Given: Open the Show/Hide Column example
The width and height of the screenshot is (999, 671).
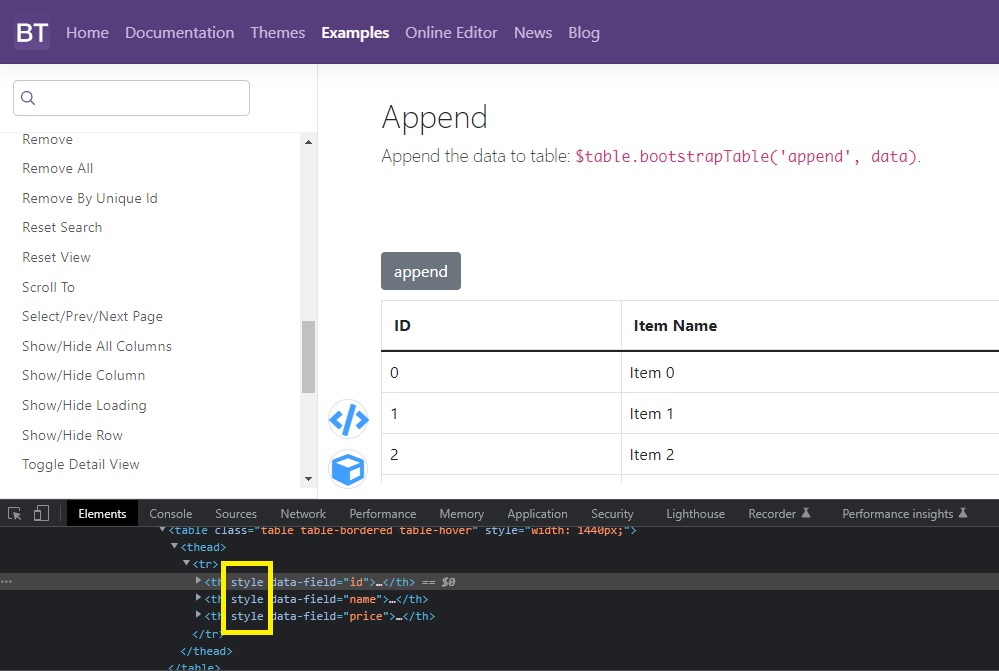Looking at the screenshot, I should pyautogui.click(x=83, y=375).
